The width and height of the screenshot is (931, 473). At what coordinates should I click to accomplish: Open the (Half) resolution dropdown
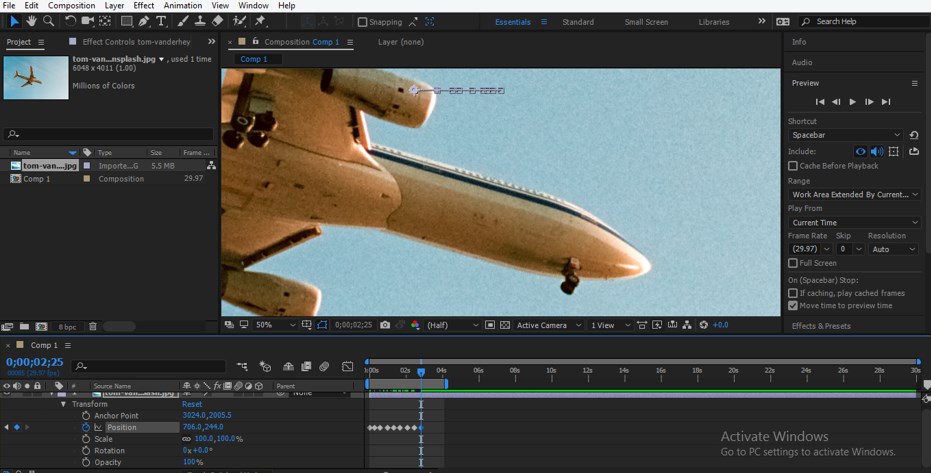pyautogui.click(x=452, y=325)
